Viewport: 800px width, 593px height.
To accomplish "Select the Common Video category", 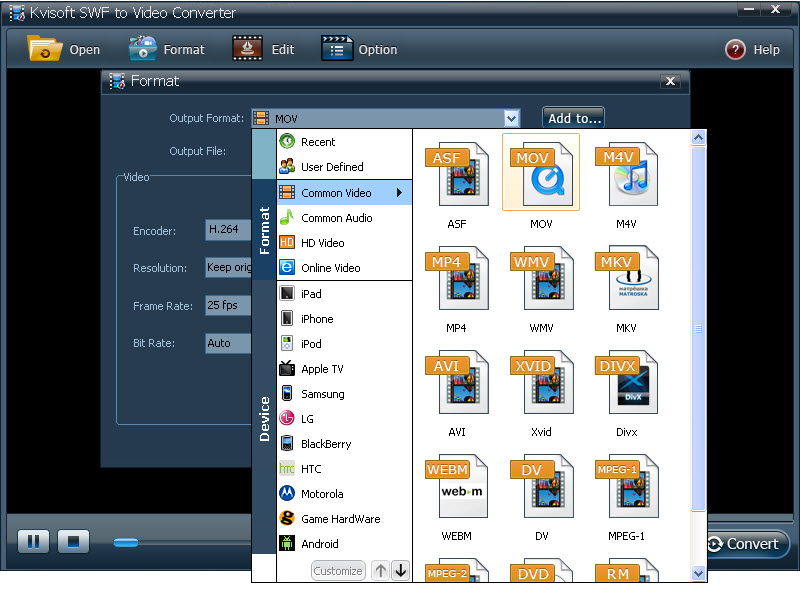I will tap(344, 192).
